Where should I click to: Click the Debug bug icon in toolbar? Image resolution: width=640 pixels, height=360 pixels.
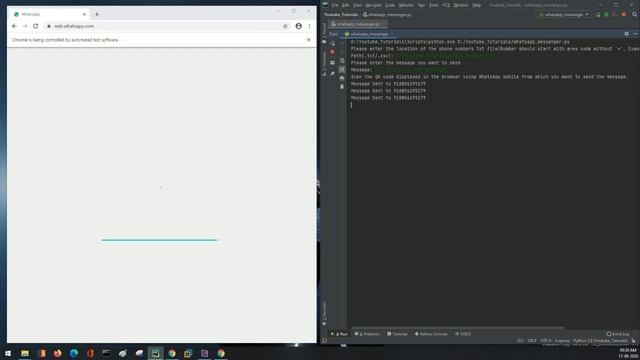(606, 15)
